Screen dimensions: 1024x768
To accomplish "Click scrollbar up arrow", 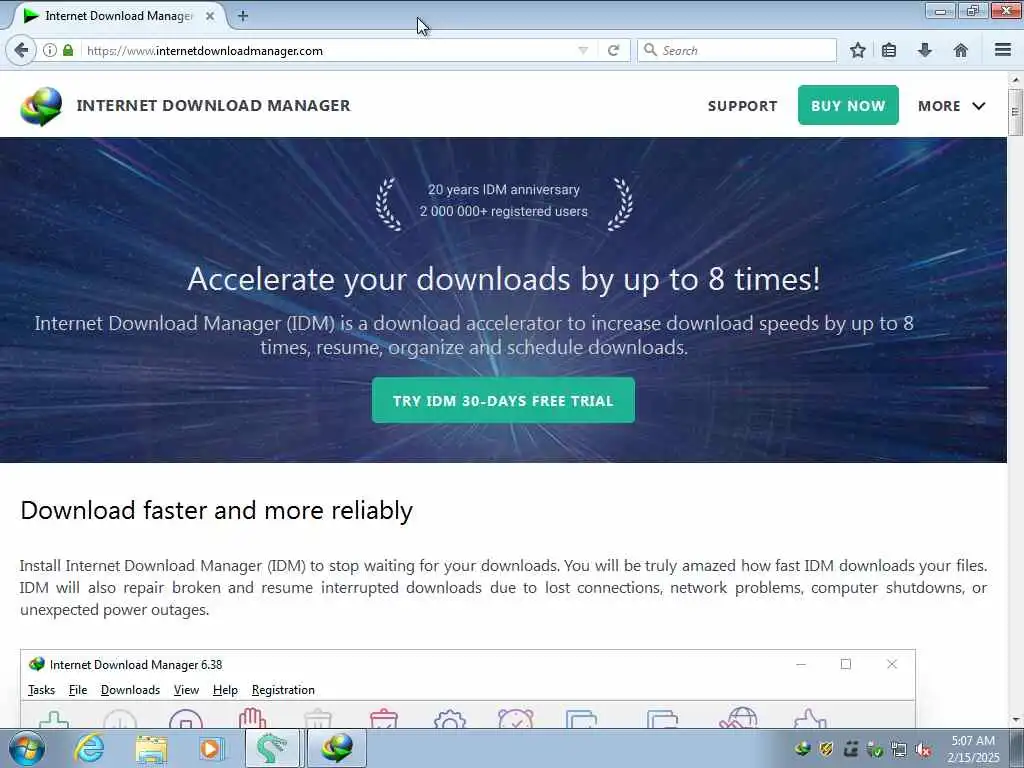I will (1015, 80).
